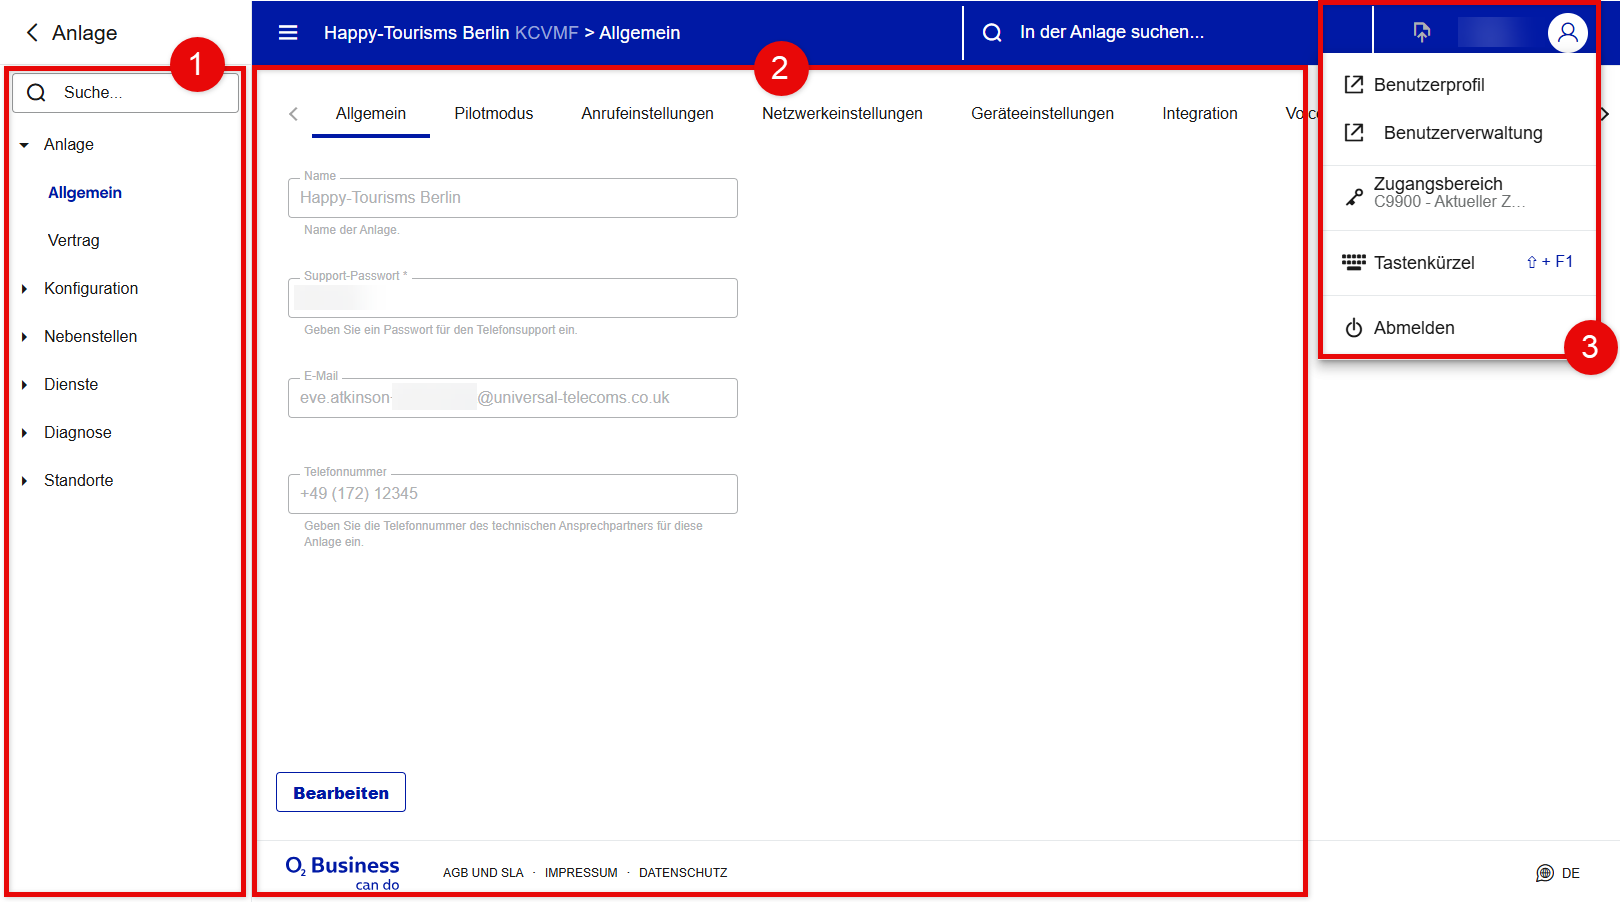Click the sidebar Suche field
Viewport: 1620px width, 902px height.
click(x=140, y=93)
